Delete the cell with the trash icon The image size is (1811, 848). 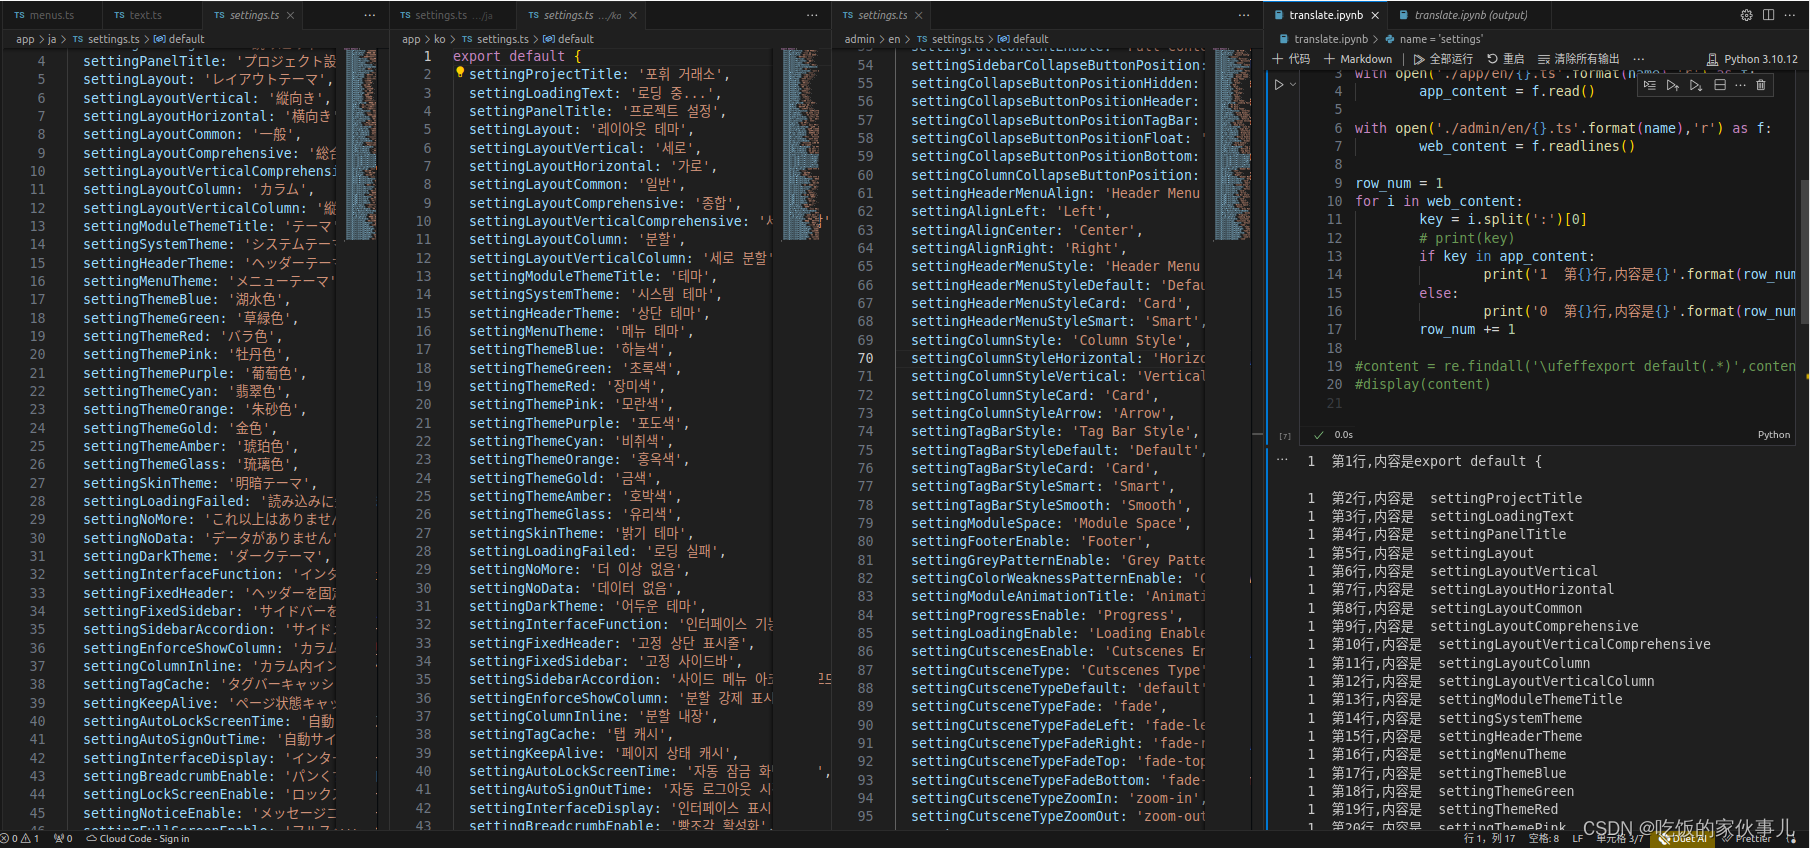[1761, 86]
